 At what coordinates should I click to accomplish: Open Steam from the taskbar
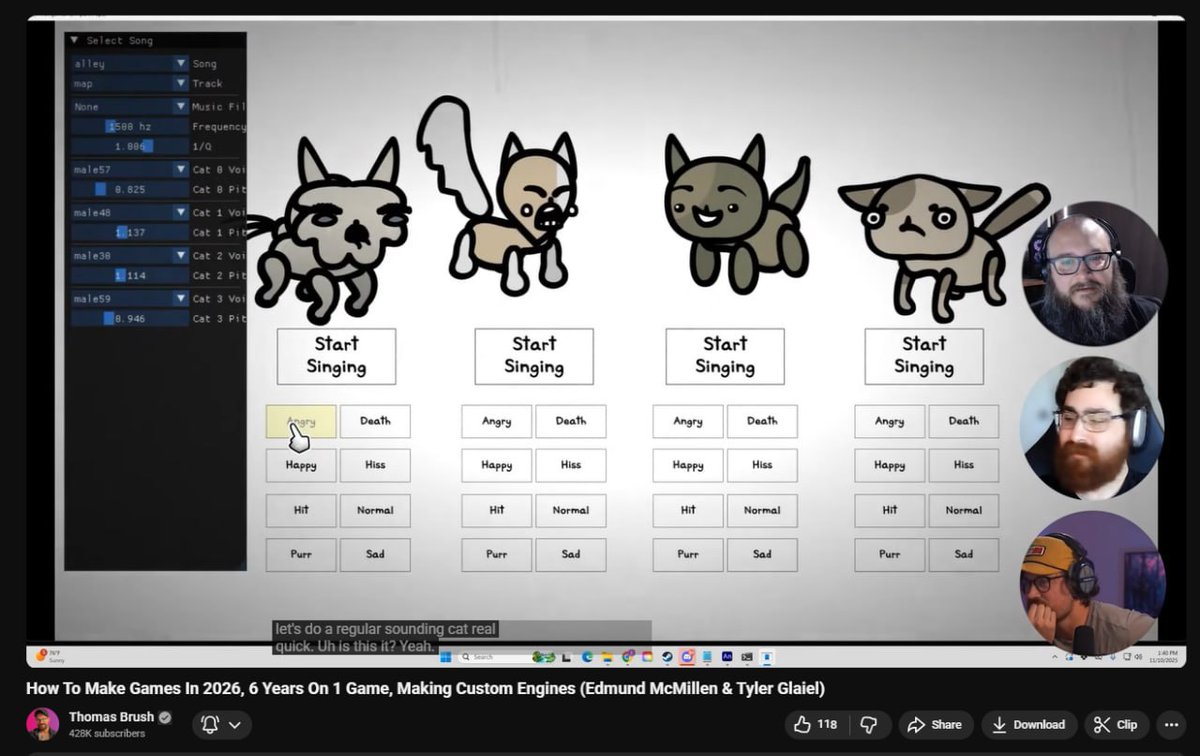point(667,657)
